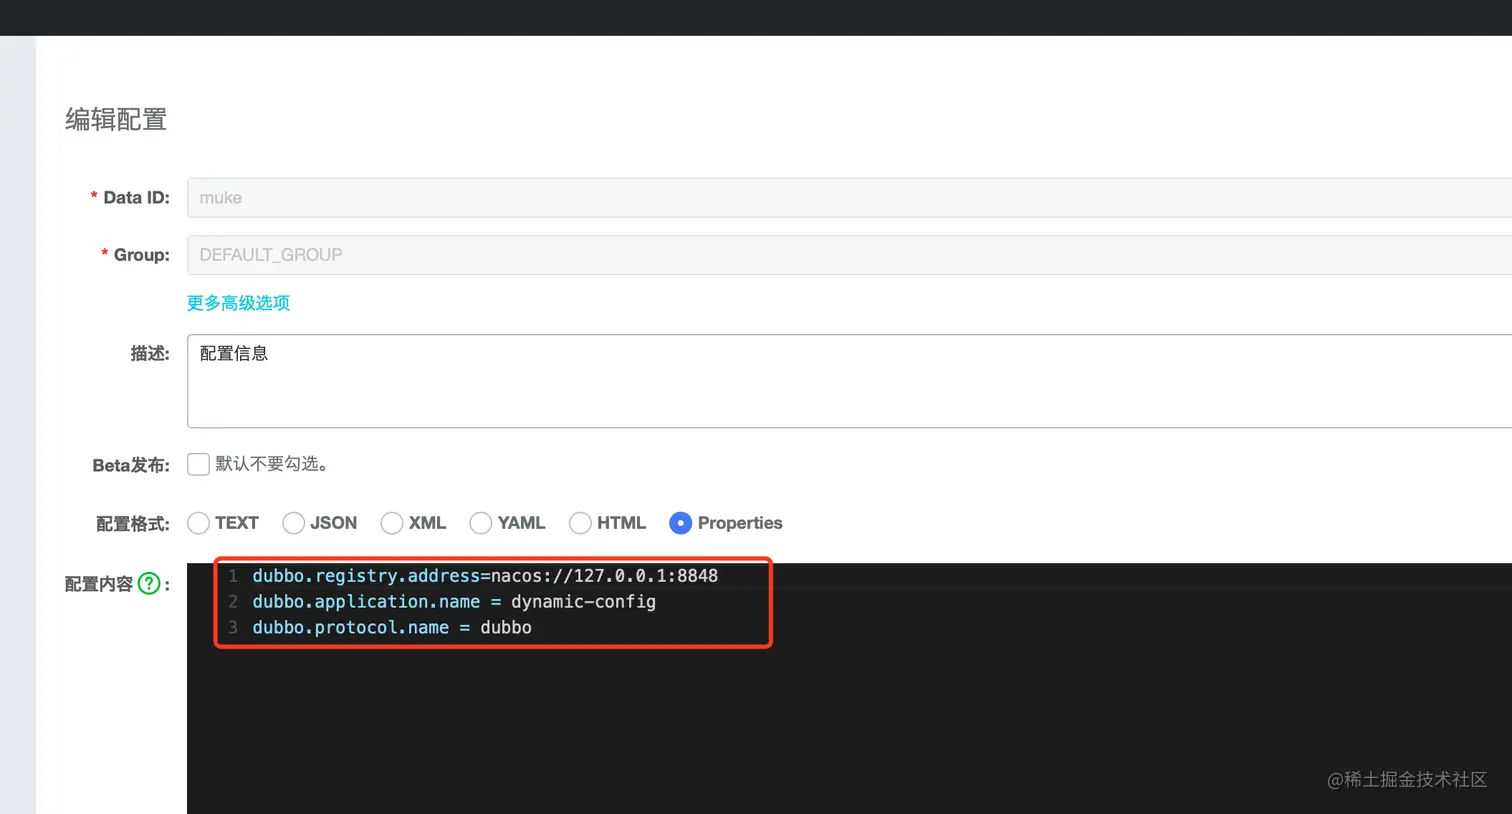The width and height of the screenshot is (1512, 814).
Task: Click the nacos://127.0.0.1:8848 value
Action: (x=604, y=576)
